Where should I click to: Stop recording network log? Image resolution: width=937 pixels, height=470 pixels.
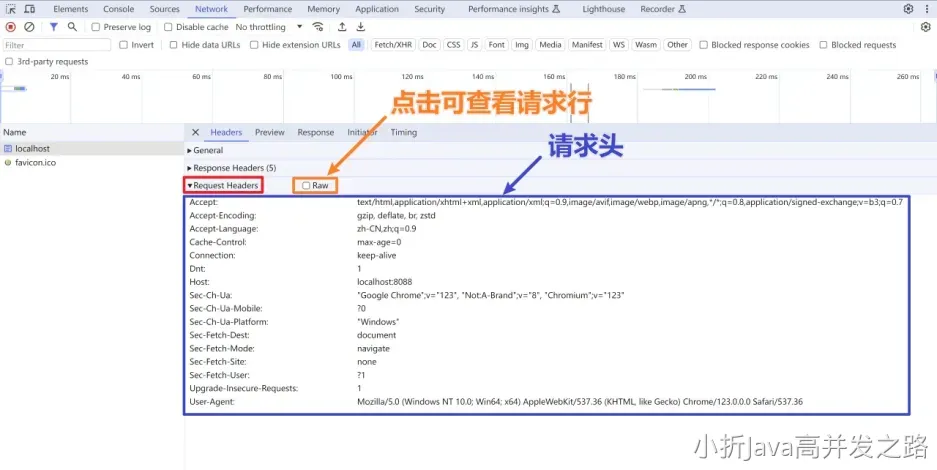(x=11, y=27)
